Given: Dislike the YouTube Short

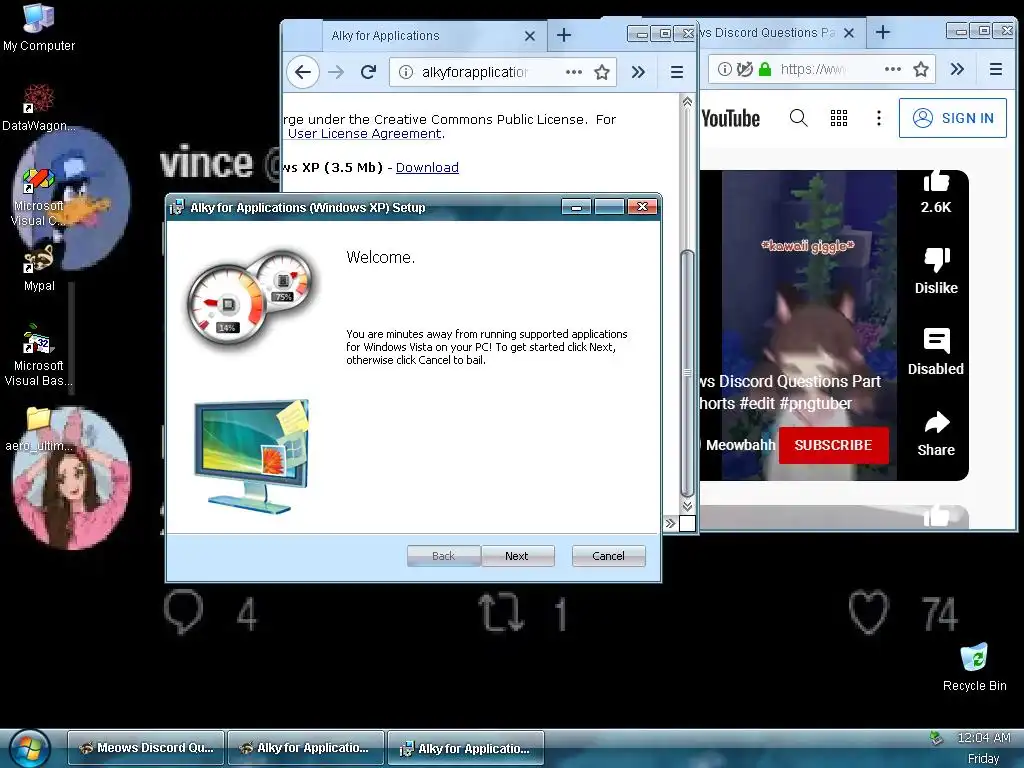Looking at the screenshot, I should point(936,271).
